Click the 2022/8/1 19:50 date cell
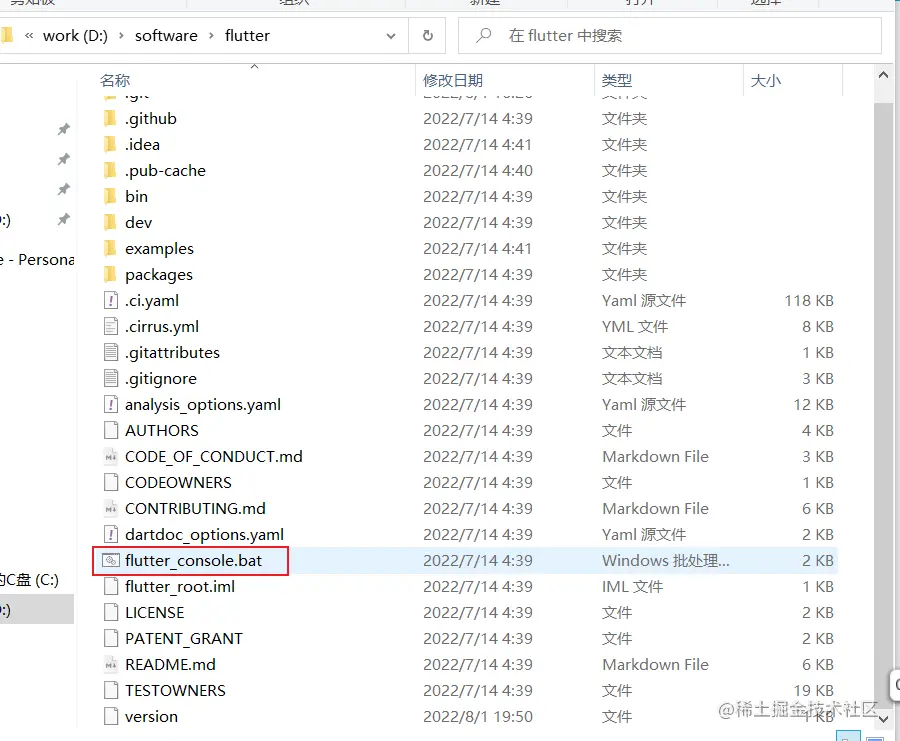 [x=478, y=716]
